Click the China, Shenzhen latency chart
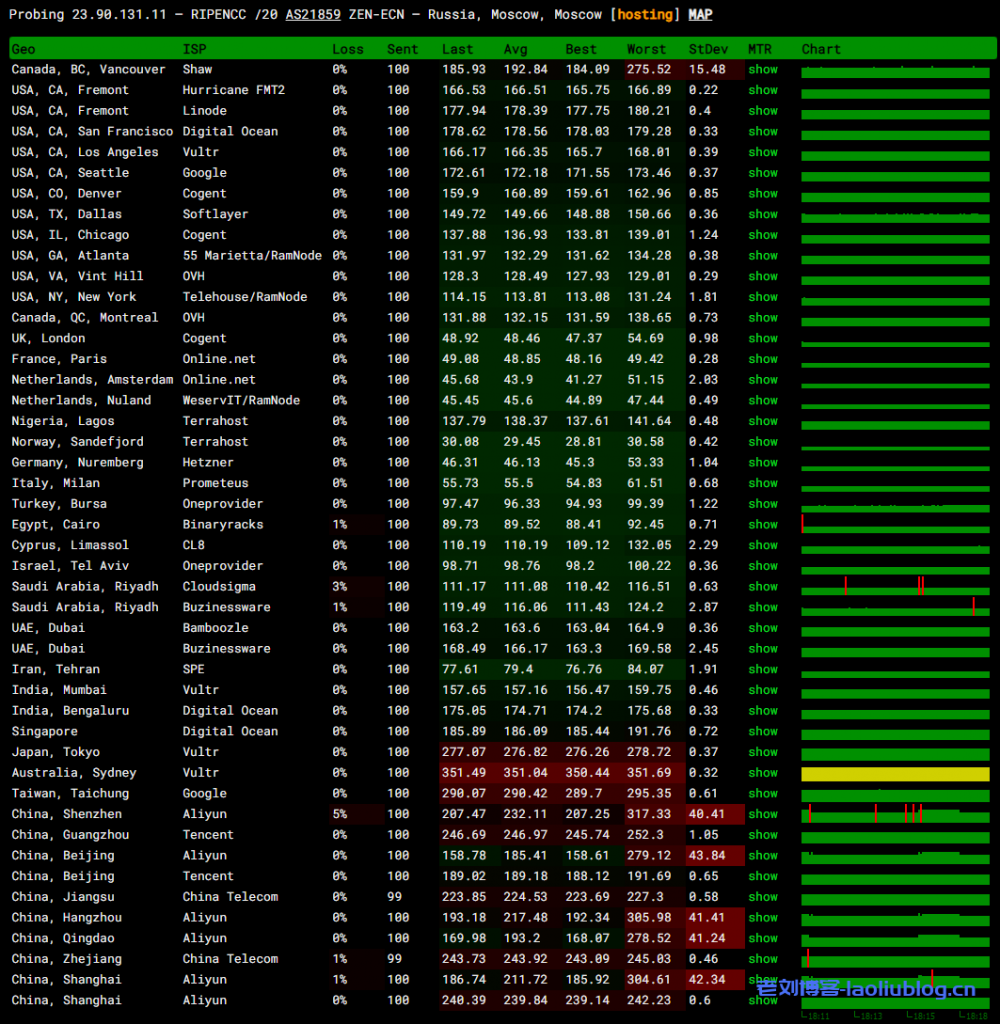 click(895, 814)
